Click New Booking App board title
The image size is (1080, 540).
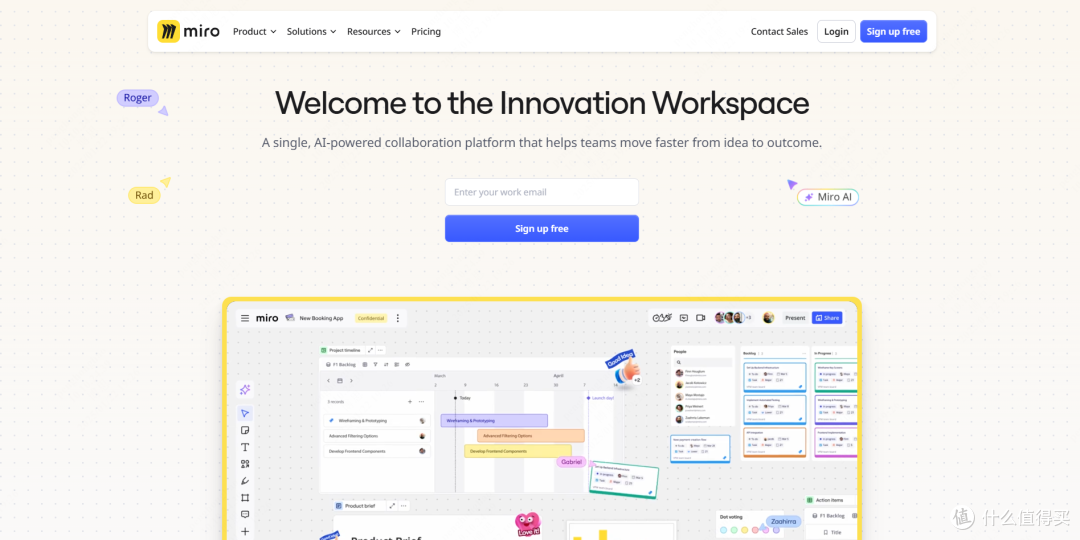pos(321,318)
